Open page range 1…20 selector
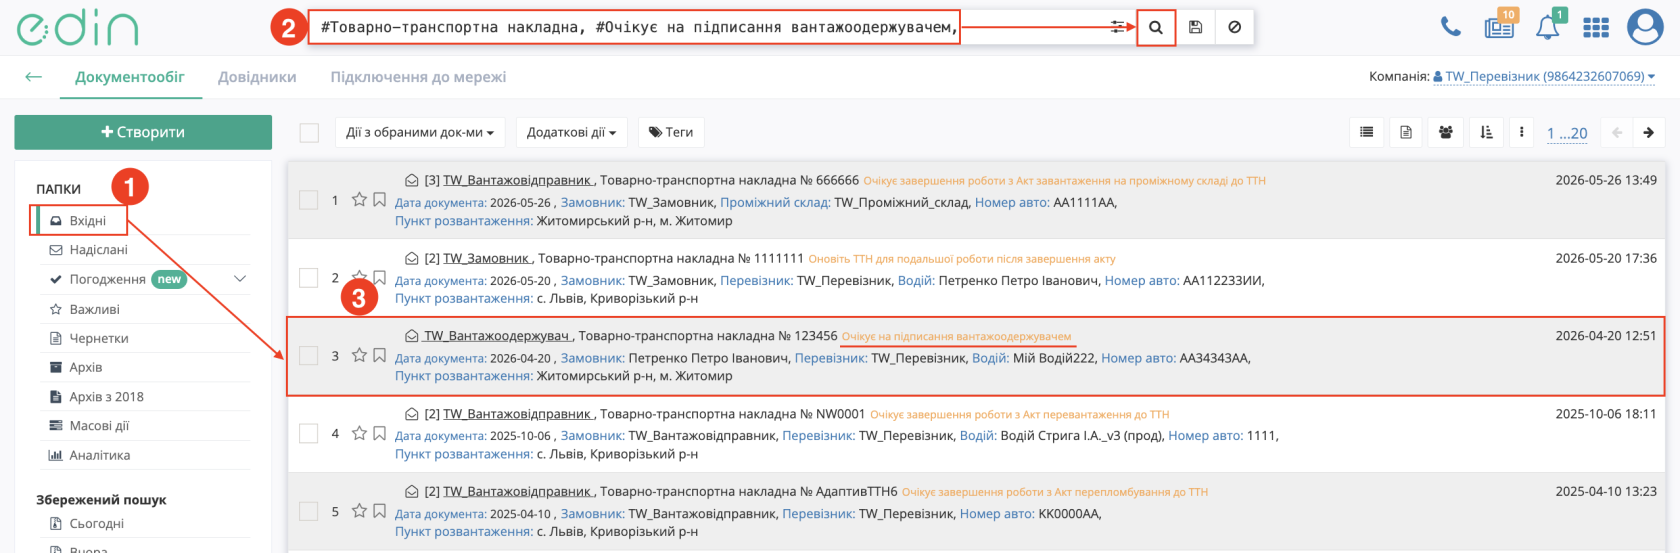 tap(1567, 133)
